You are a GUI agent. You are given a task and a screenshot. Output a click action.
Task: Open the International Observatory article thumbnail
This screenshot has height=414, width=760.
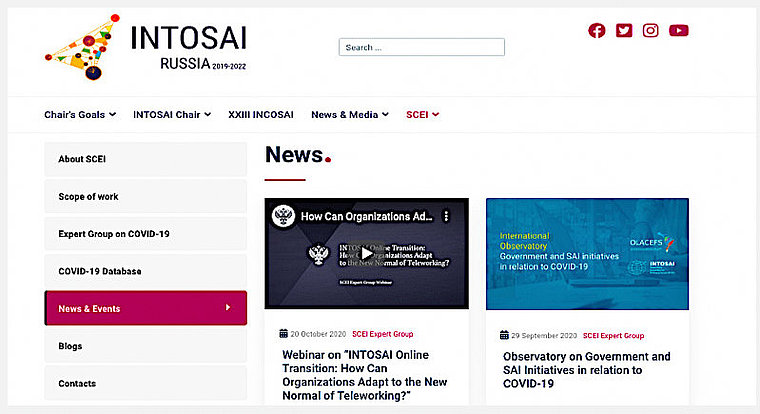[587, 254]
